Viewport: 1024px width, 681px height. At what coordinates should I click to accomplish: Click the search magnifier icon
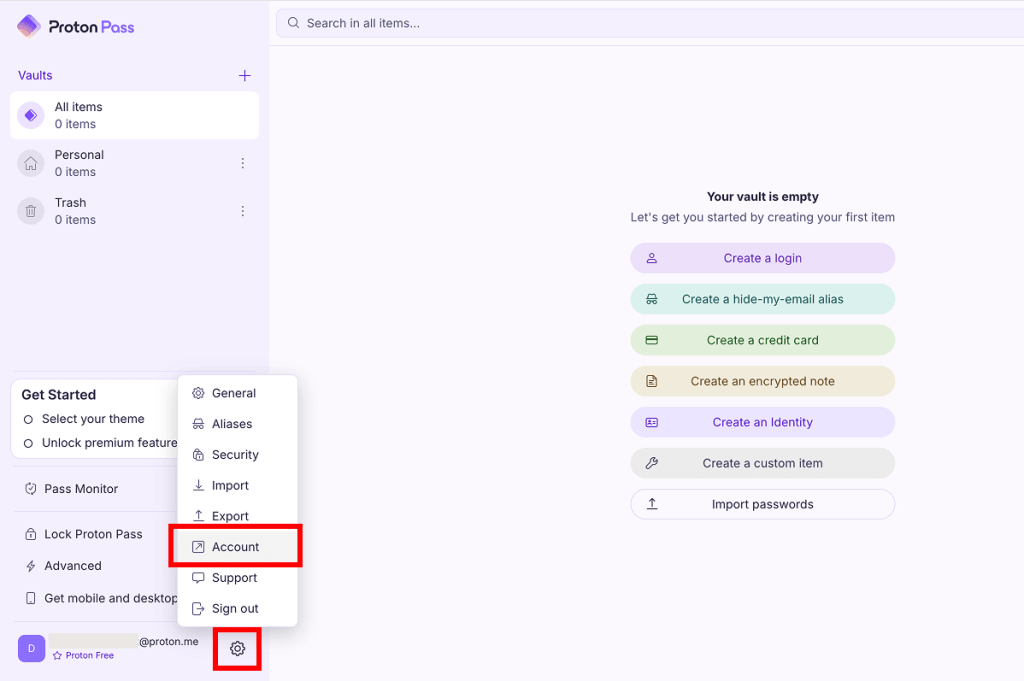click(x=293, y=23)
